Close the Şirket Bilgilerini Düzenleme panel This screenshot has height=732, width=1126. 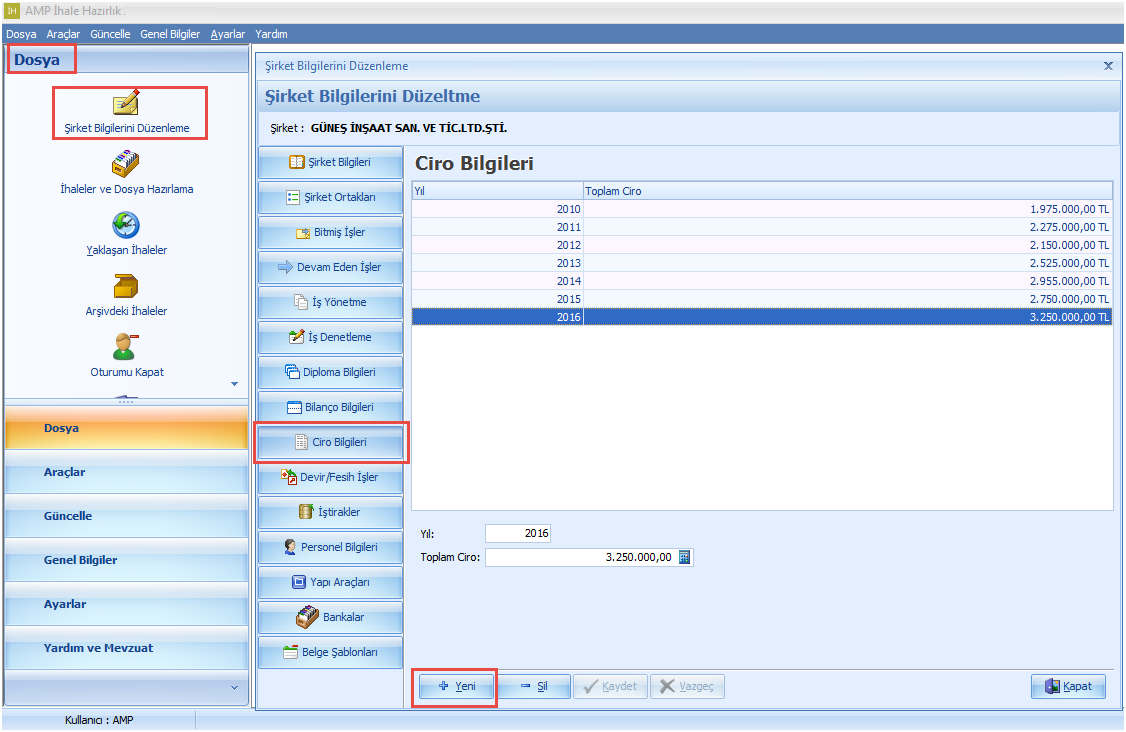tap(1108, 65)
